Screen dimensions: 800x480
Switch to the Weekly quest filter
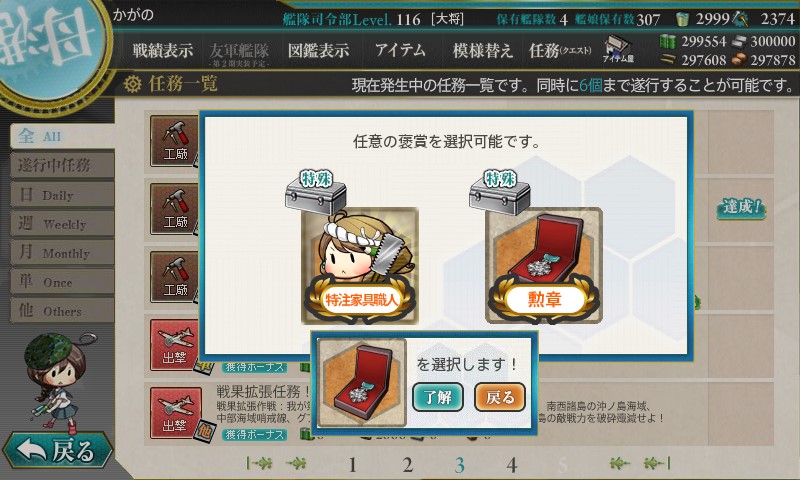[x=62, y=223]
